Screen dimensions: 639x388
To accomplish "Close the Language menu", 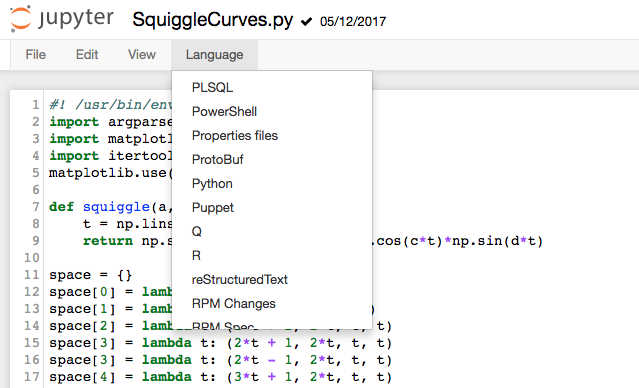I will [214, 55].
